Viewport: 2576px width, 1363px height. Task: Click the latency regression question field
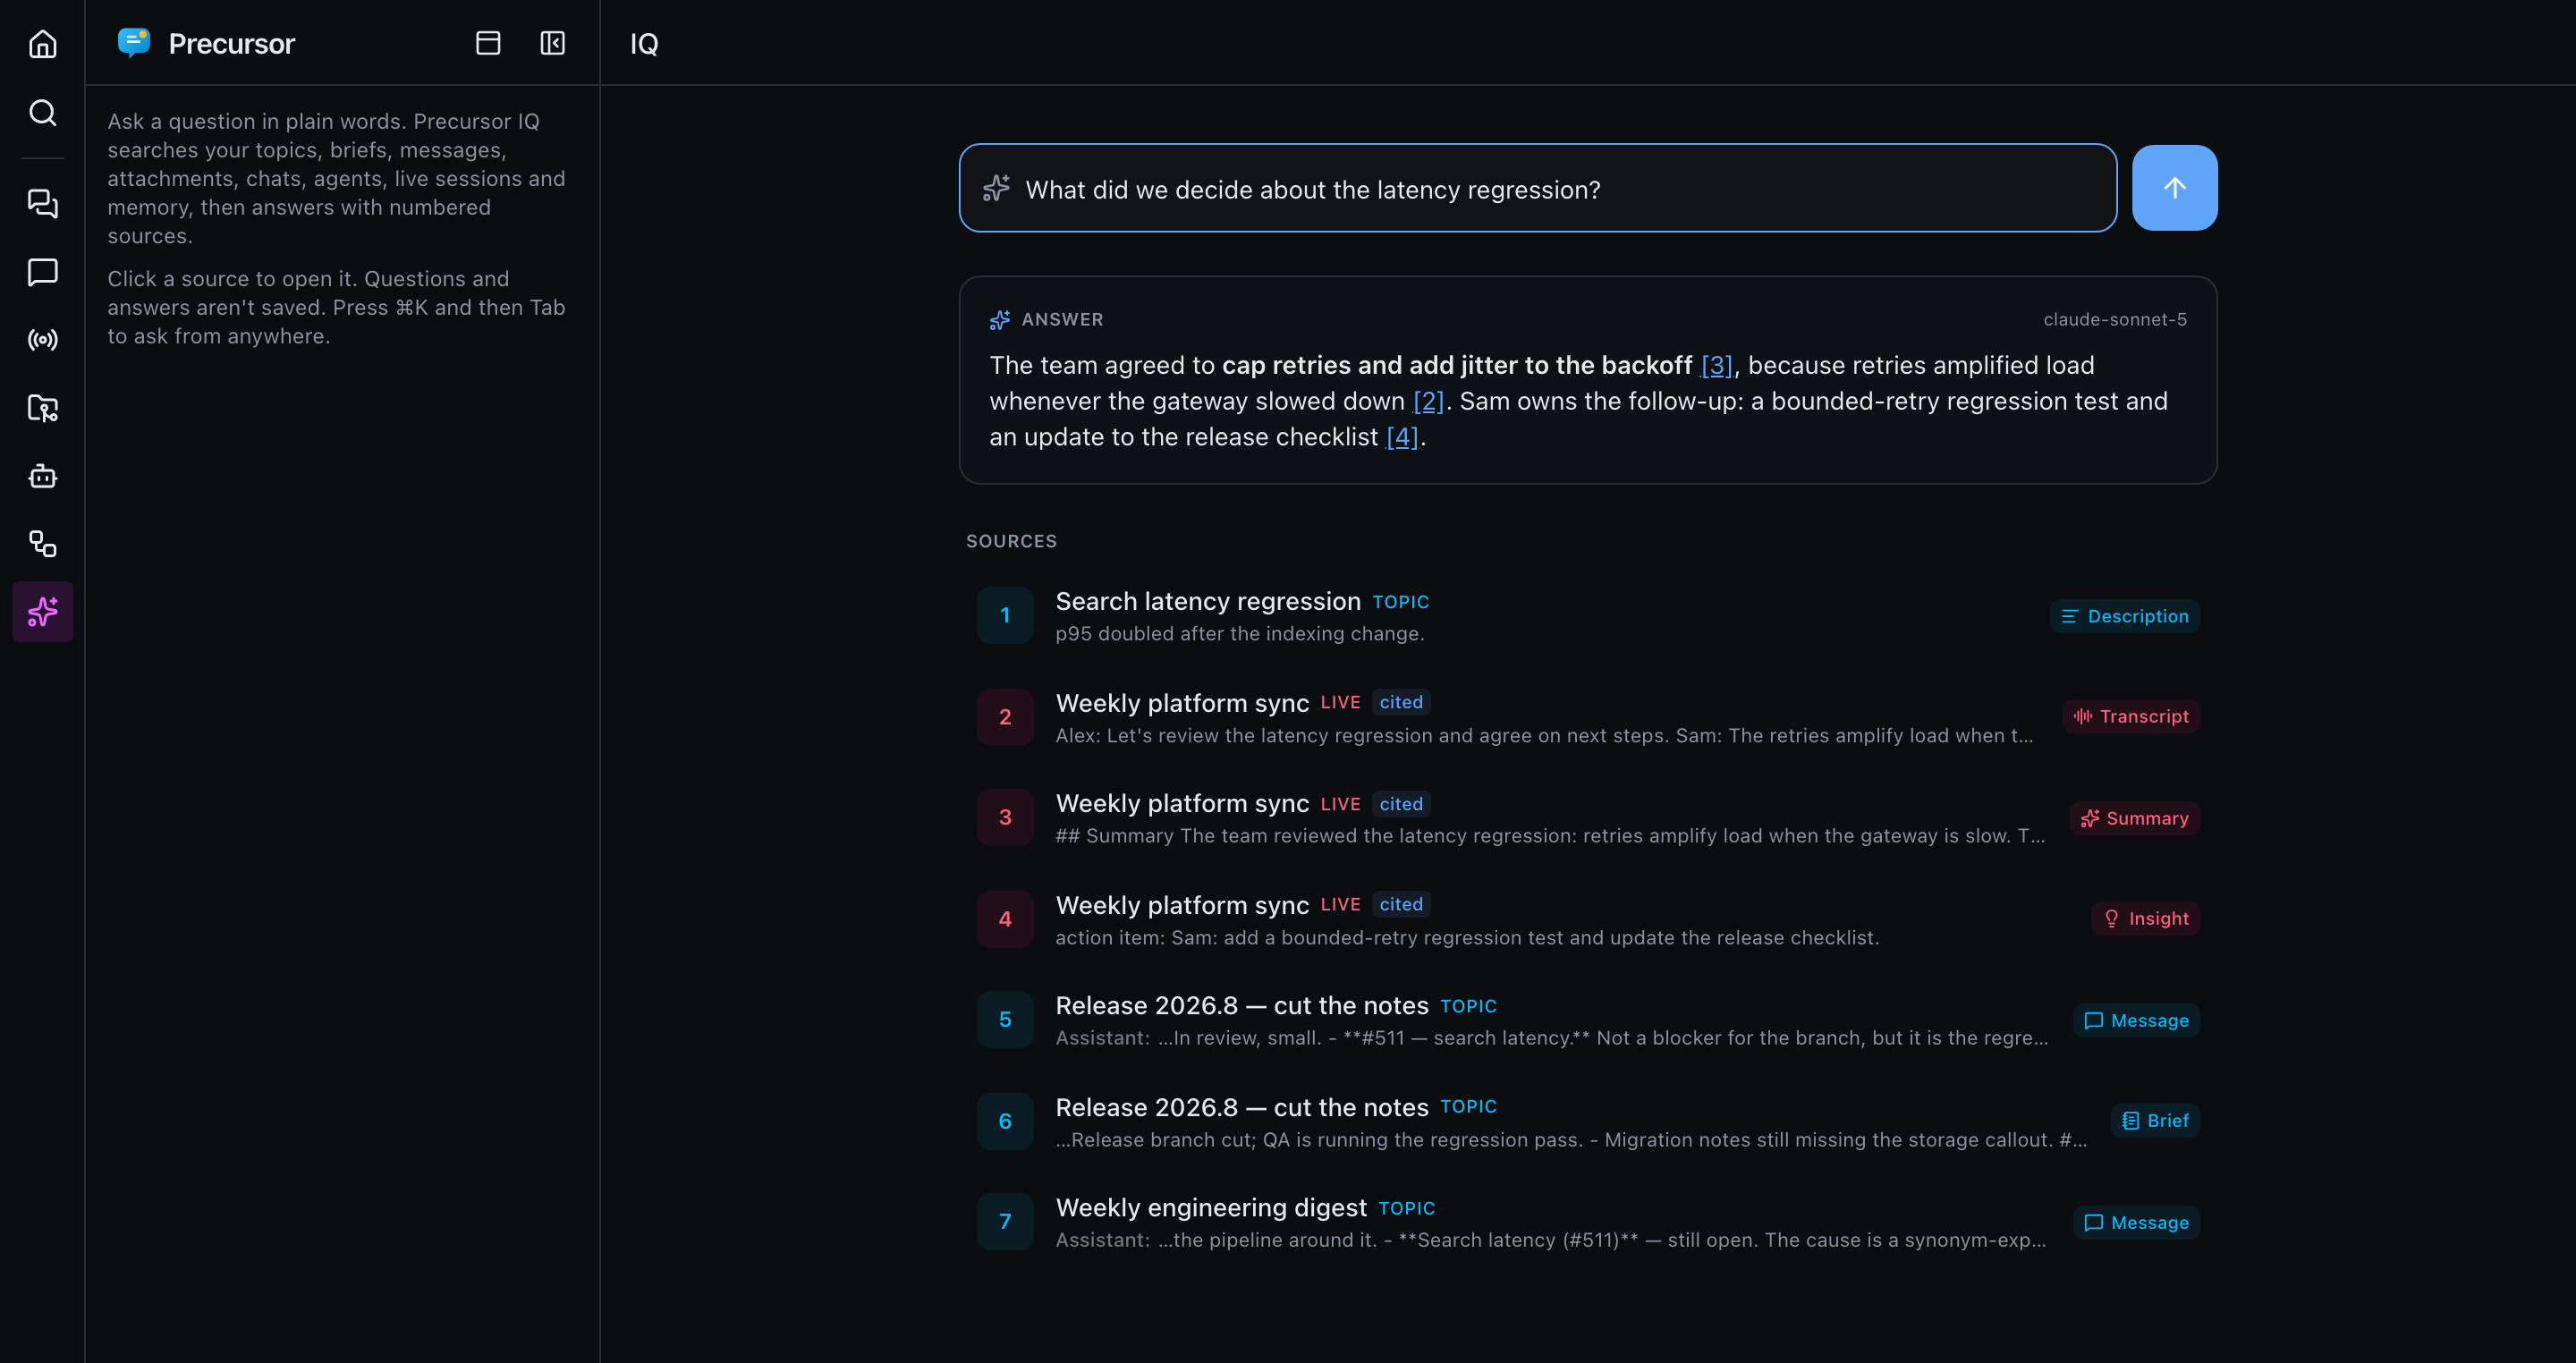pos(1537,188)
